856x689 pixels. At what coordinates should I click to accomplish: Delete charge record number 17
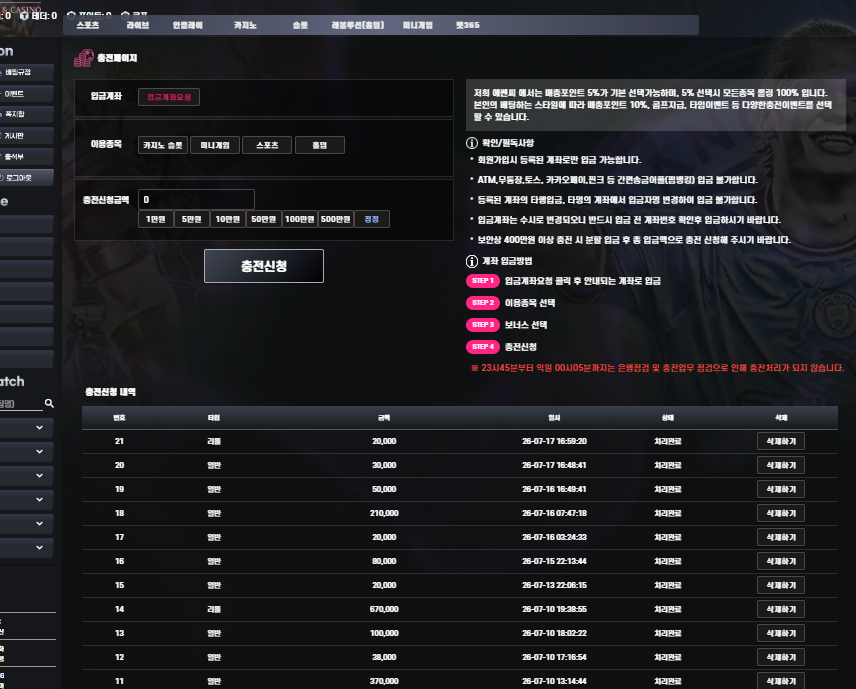click(x=781, y=537)
